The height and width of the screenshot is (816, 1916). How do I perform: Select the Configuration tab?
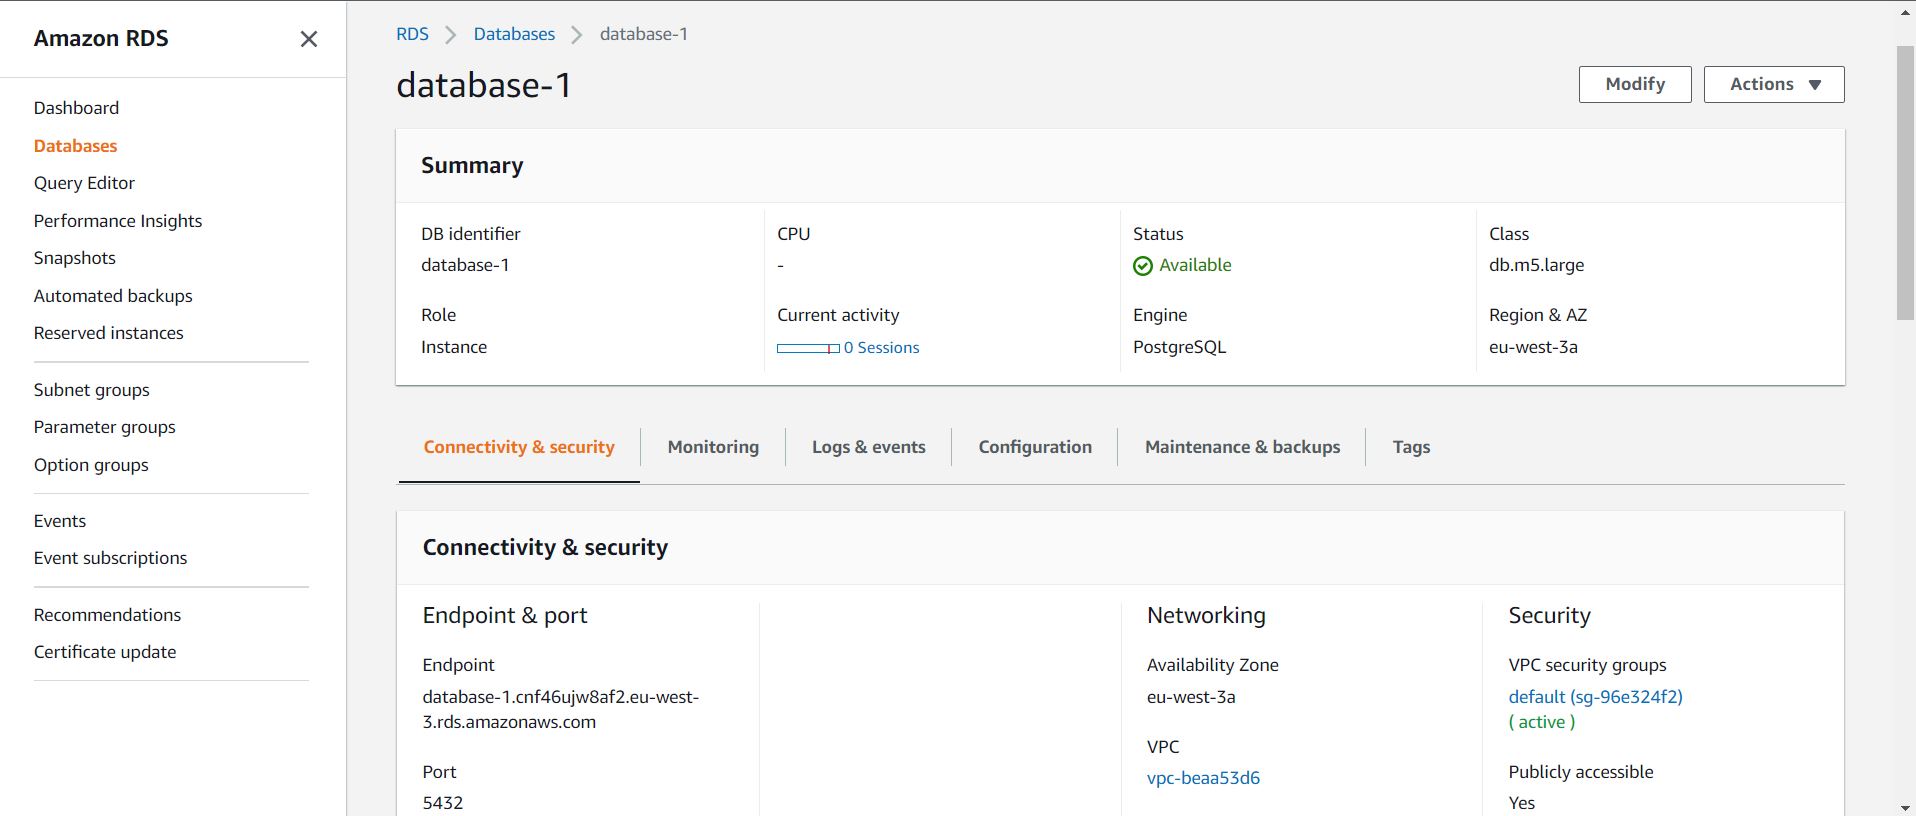click(x=1035, y=447)
